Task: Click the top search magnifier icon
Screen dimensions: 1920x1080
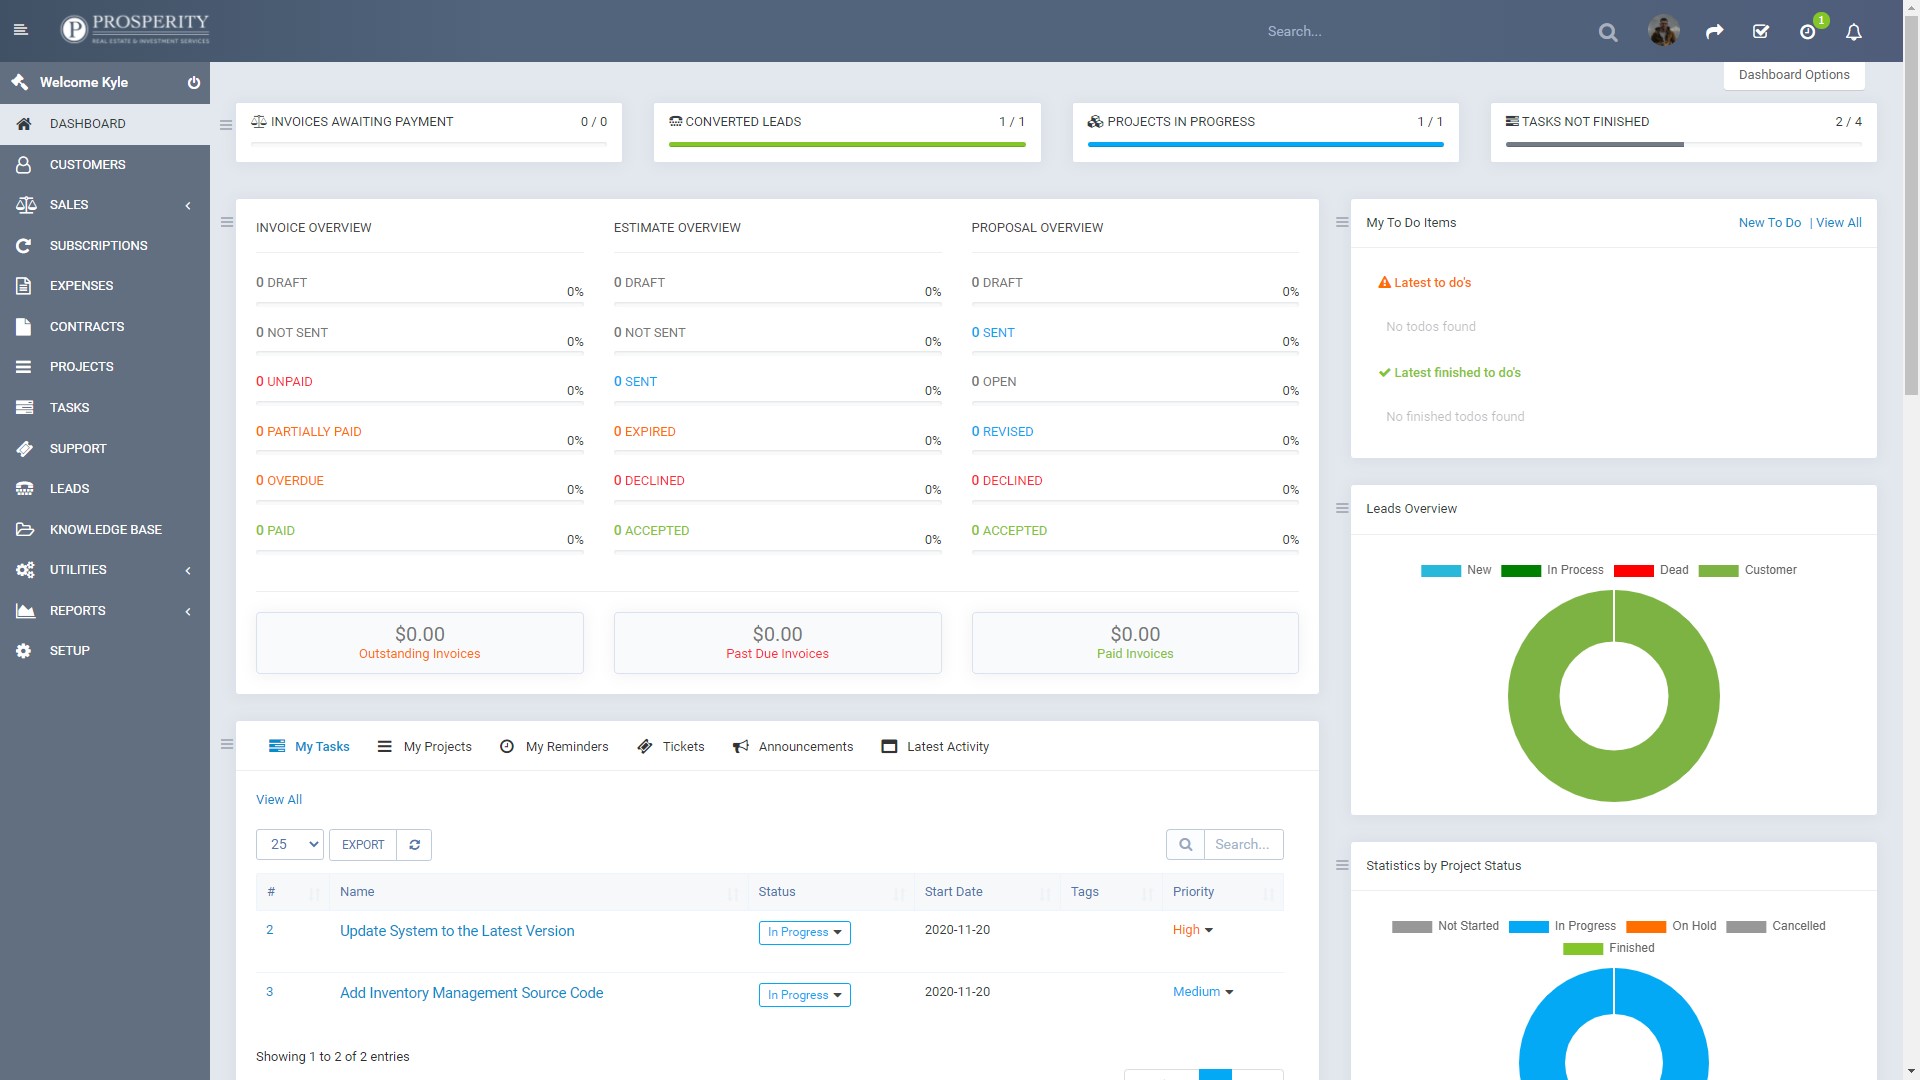Action: coord(1607,32)
